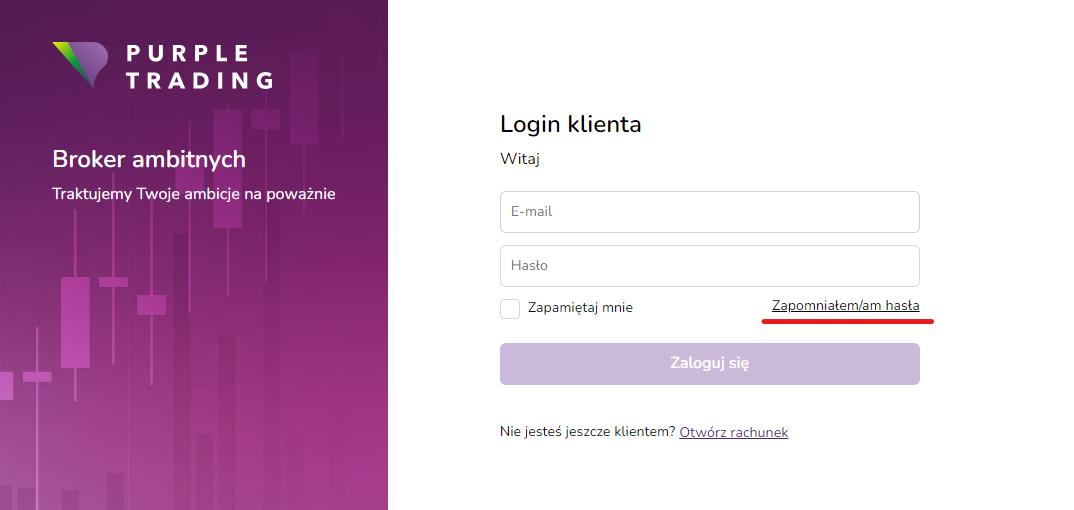Click the word PURPLE in the logo
1074x510 pixels.
187,53
